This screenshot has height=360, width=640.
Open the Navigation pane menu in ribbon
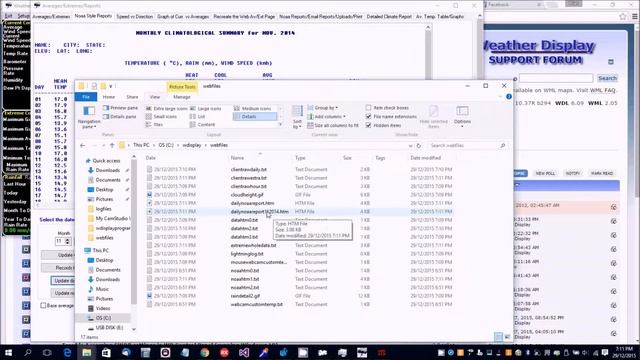point(89,117)
